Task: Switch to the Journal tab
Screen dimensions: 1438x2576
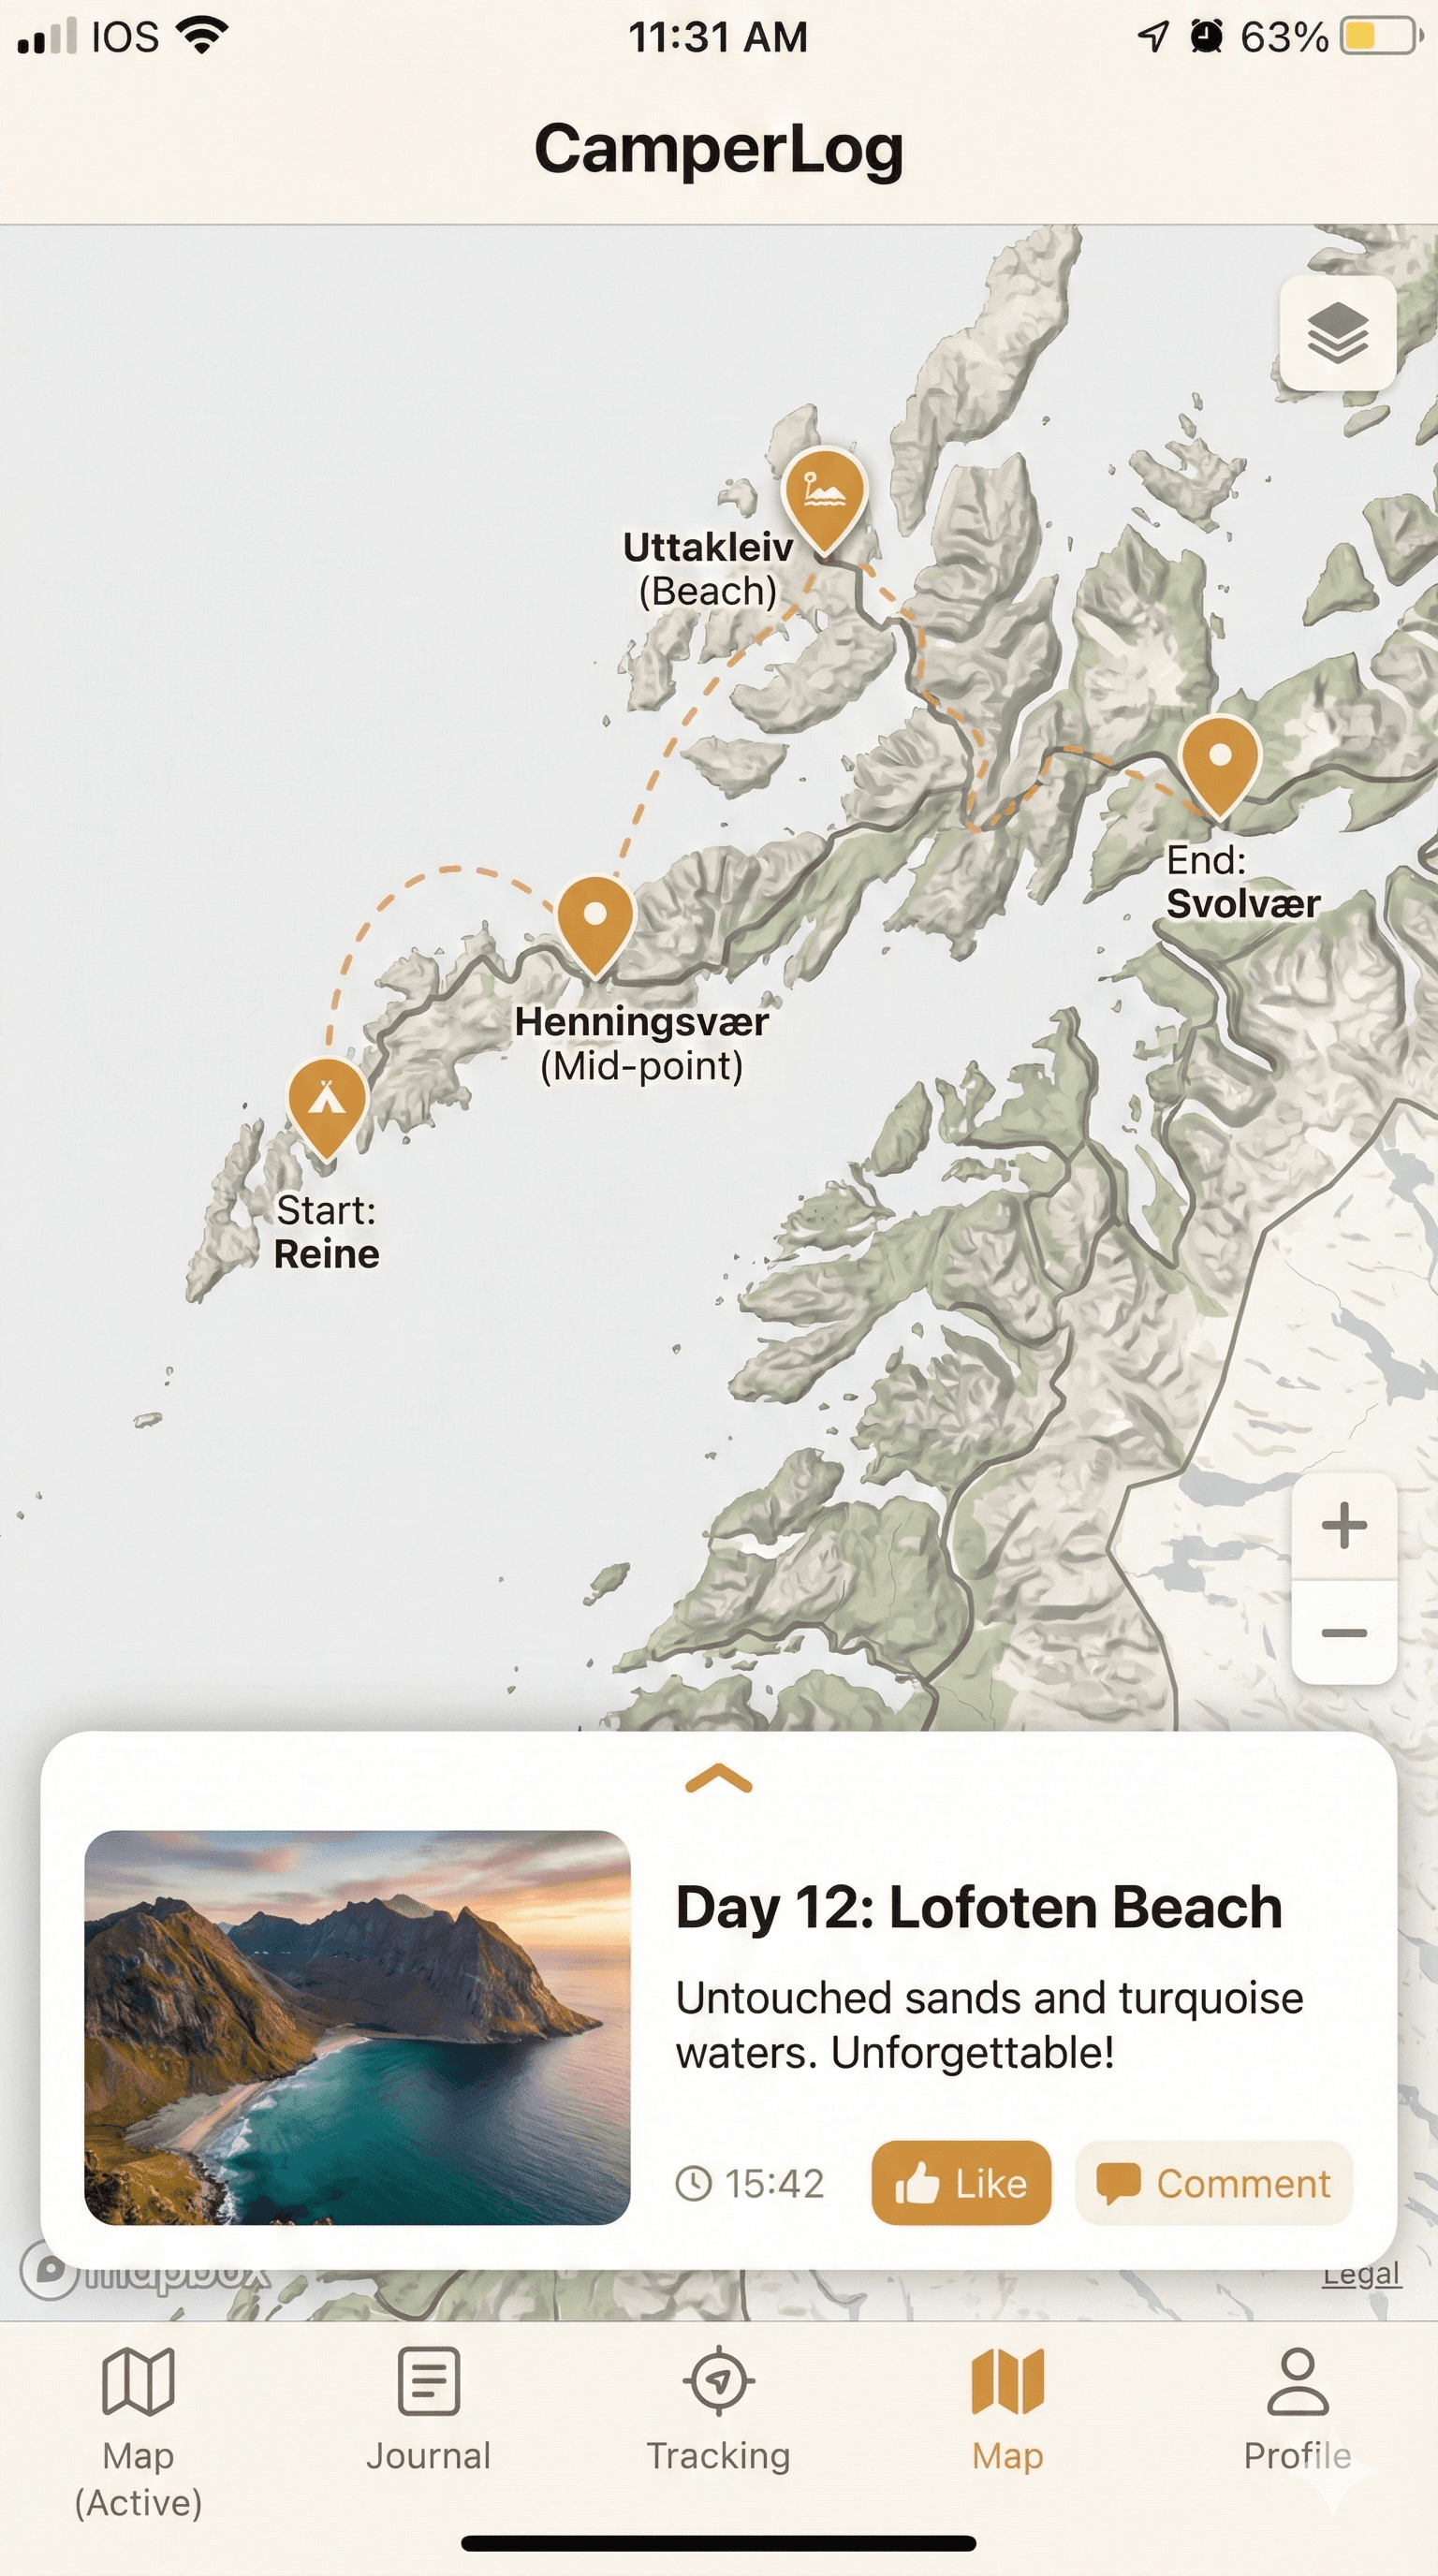Action: coord(428,2410)
